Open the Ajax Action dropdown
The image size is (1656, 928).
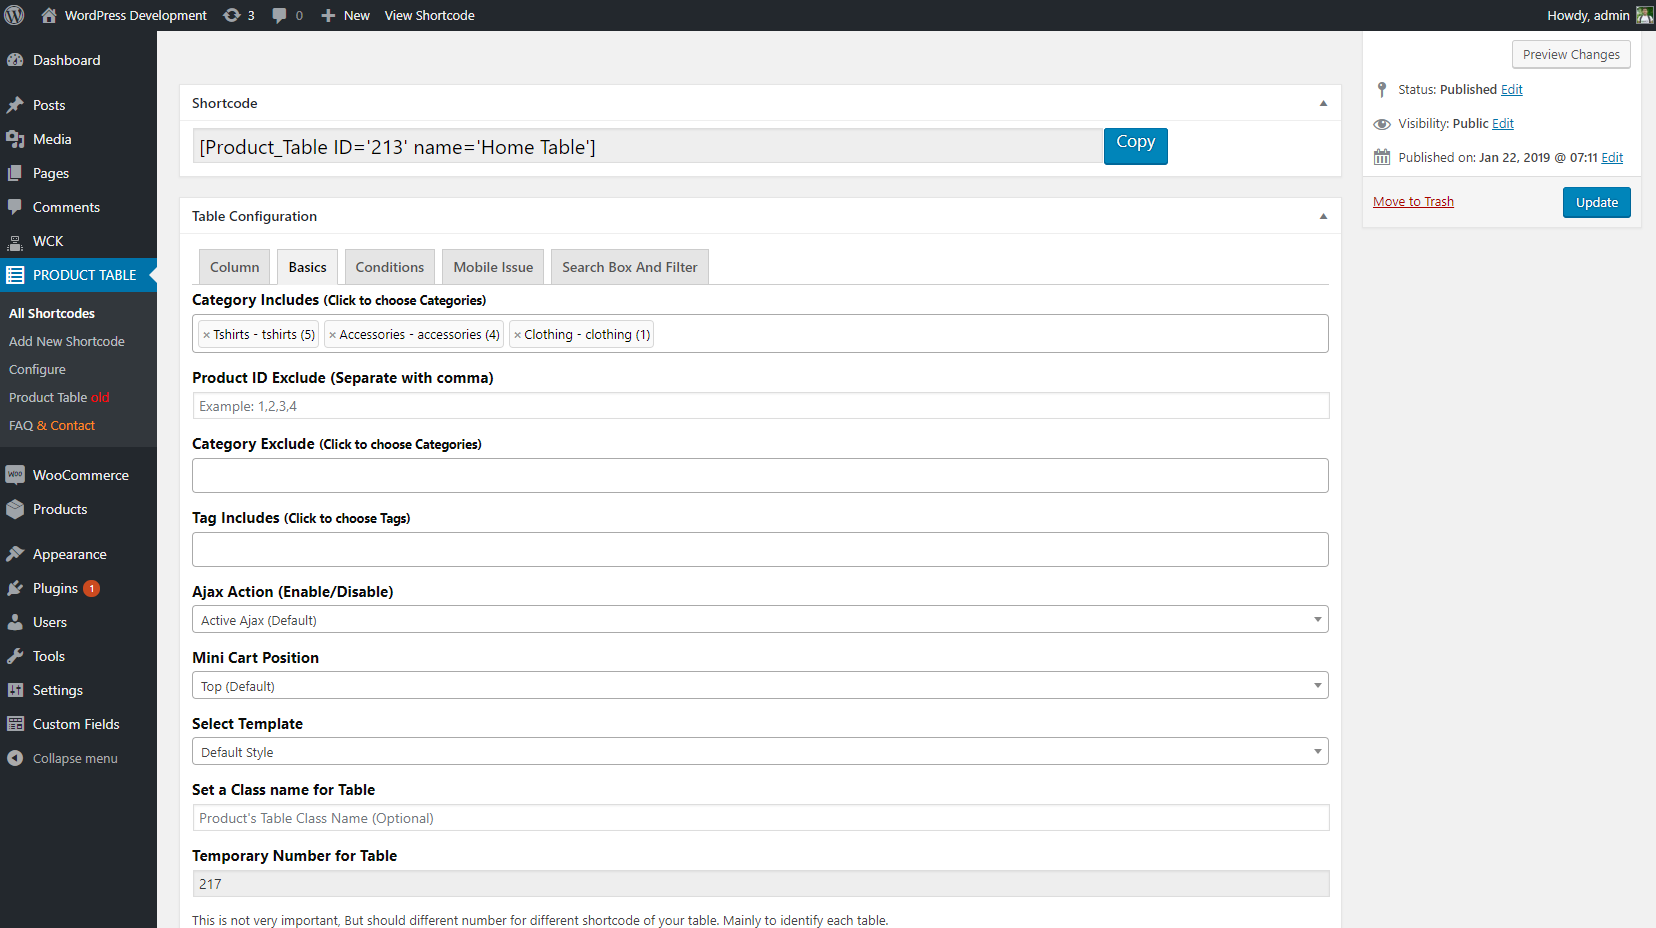760,620
